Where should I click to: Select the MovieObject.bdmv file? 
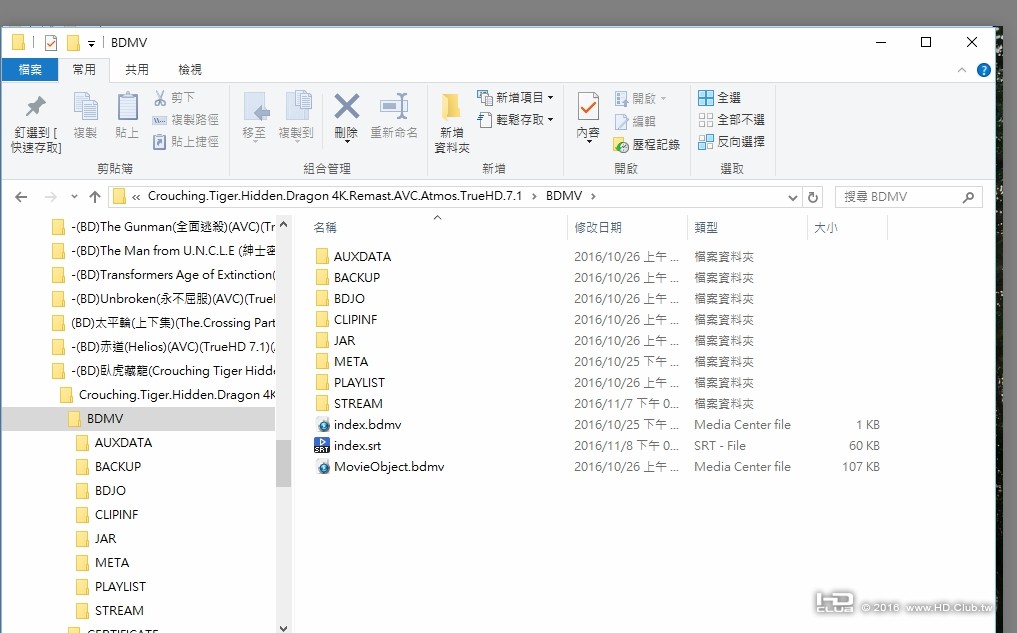[389, 467]
